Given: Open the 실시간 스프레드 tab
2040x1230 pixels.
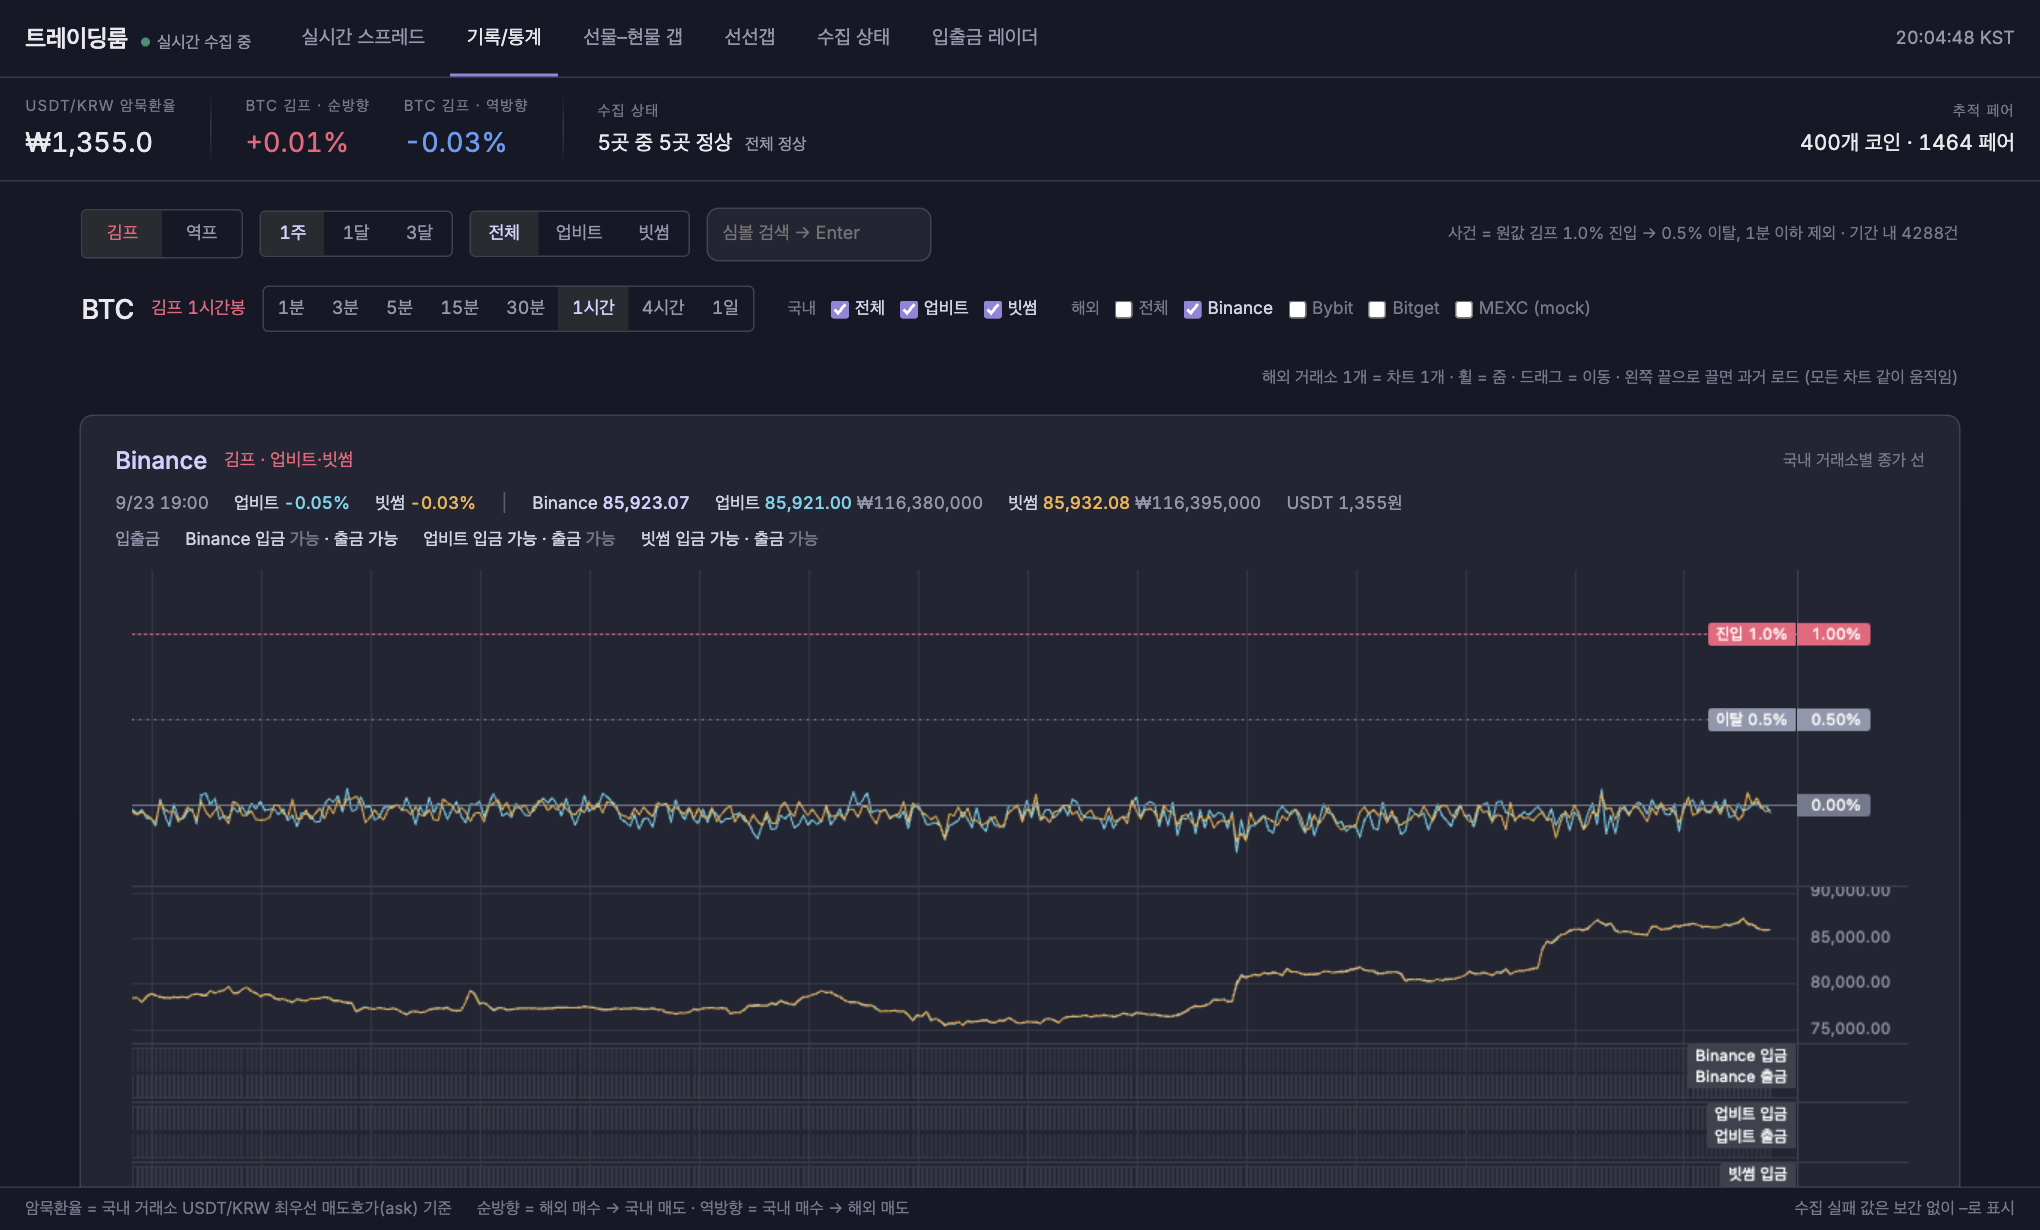Looking at the screenshot, I should [x=363, y=37].
